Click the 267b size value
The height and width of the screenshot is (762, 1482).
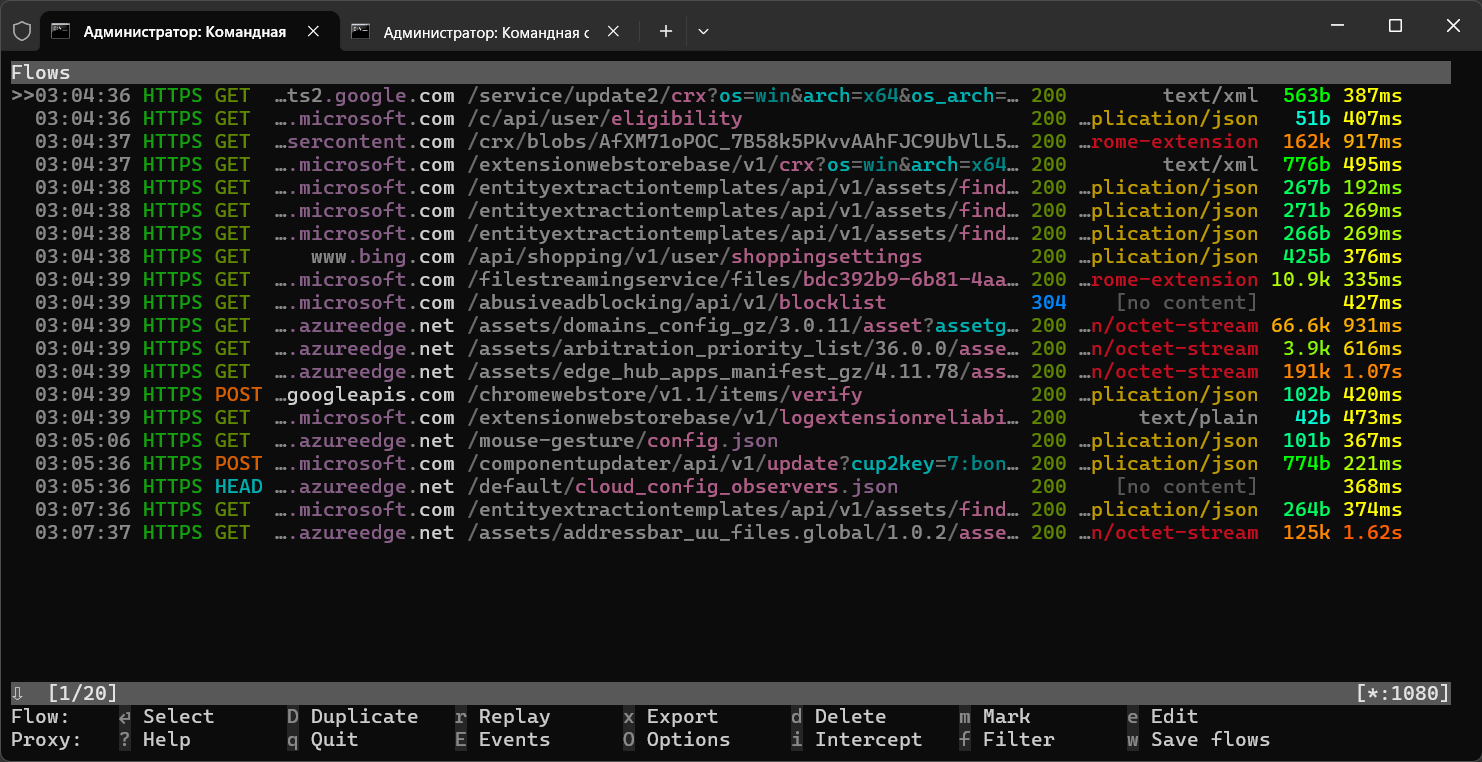tap(1306, 188)
